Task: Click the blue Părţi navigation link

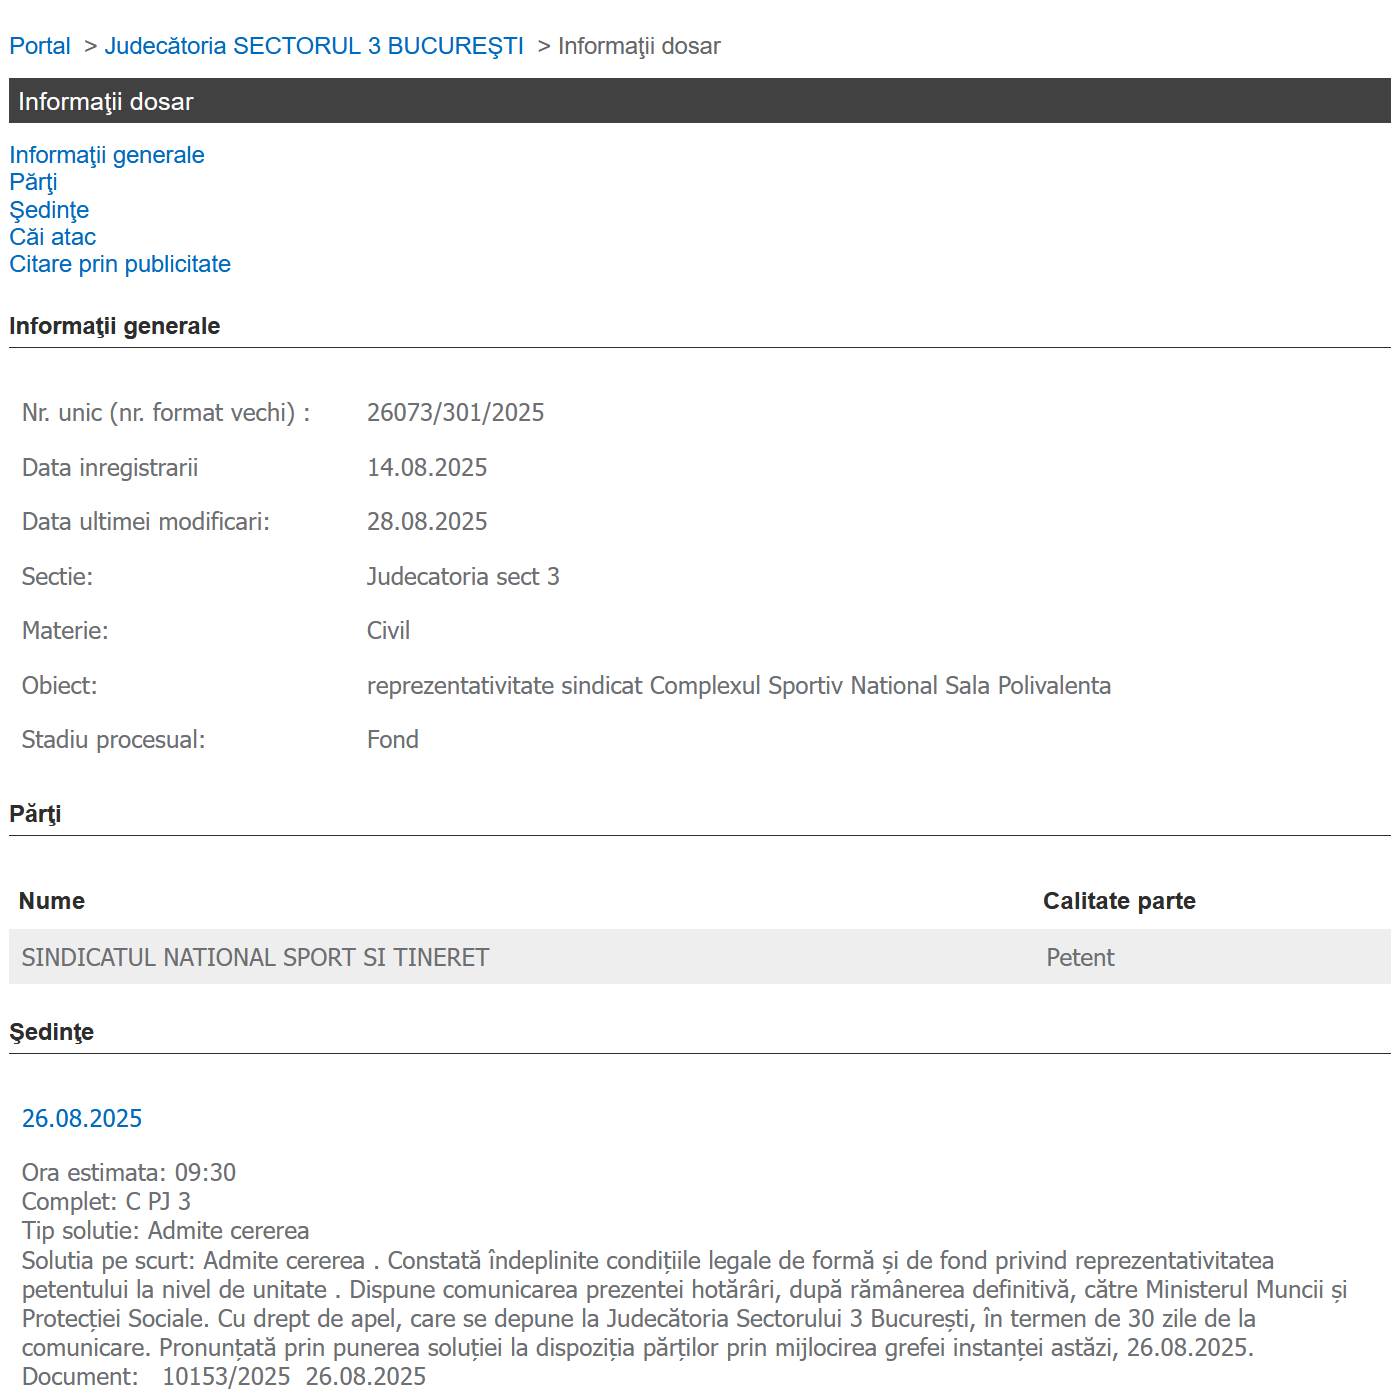Action: tap(33, 182)
